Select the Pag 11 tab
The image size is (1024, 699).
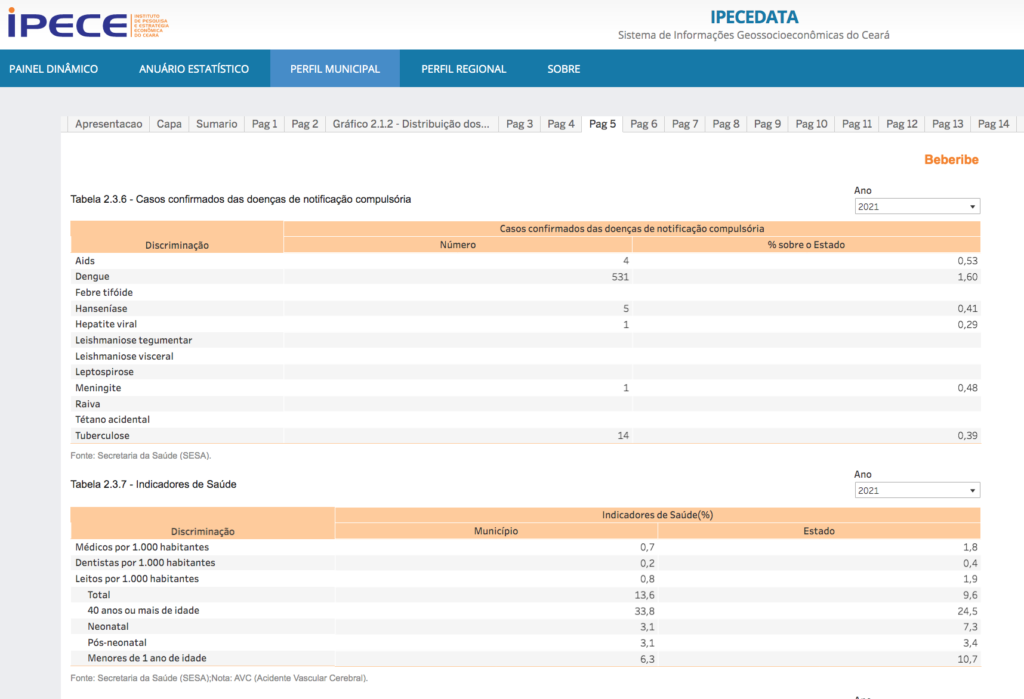click(x=857, y=124)
